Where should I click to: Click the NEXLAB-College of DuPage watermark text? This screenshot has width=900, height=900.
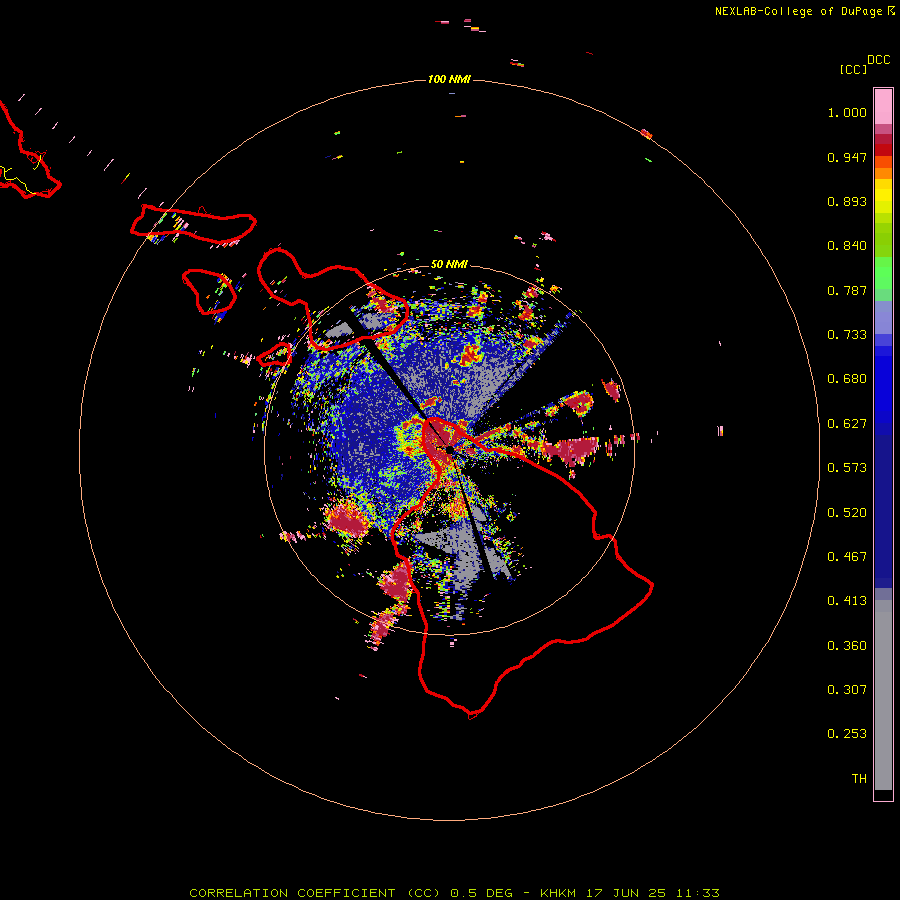[x=804, y=11]
